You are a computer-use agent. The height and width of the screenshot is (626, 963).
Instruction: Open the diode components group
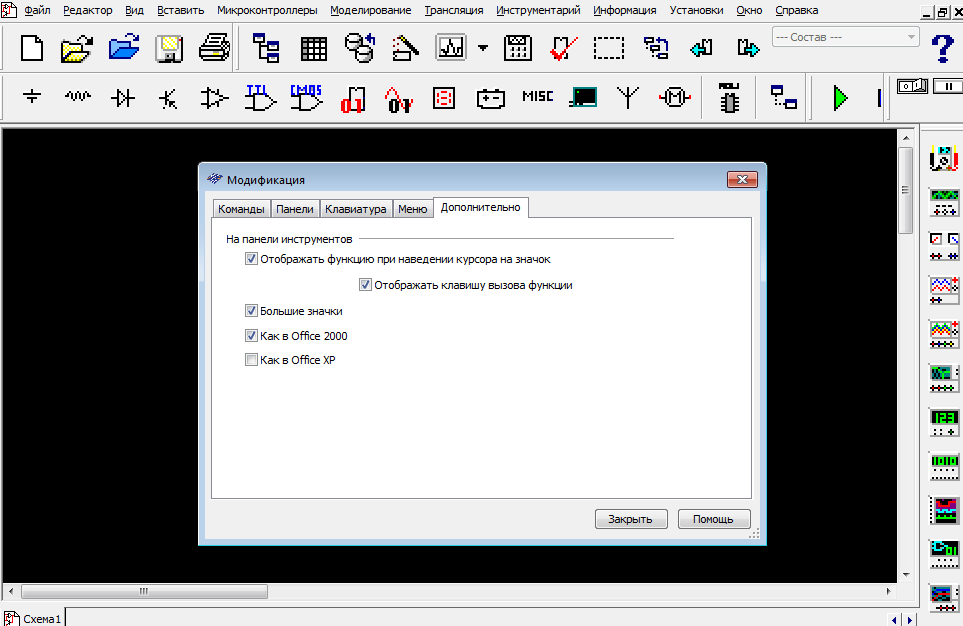[x=123, y=98]
